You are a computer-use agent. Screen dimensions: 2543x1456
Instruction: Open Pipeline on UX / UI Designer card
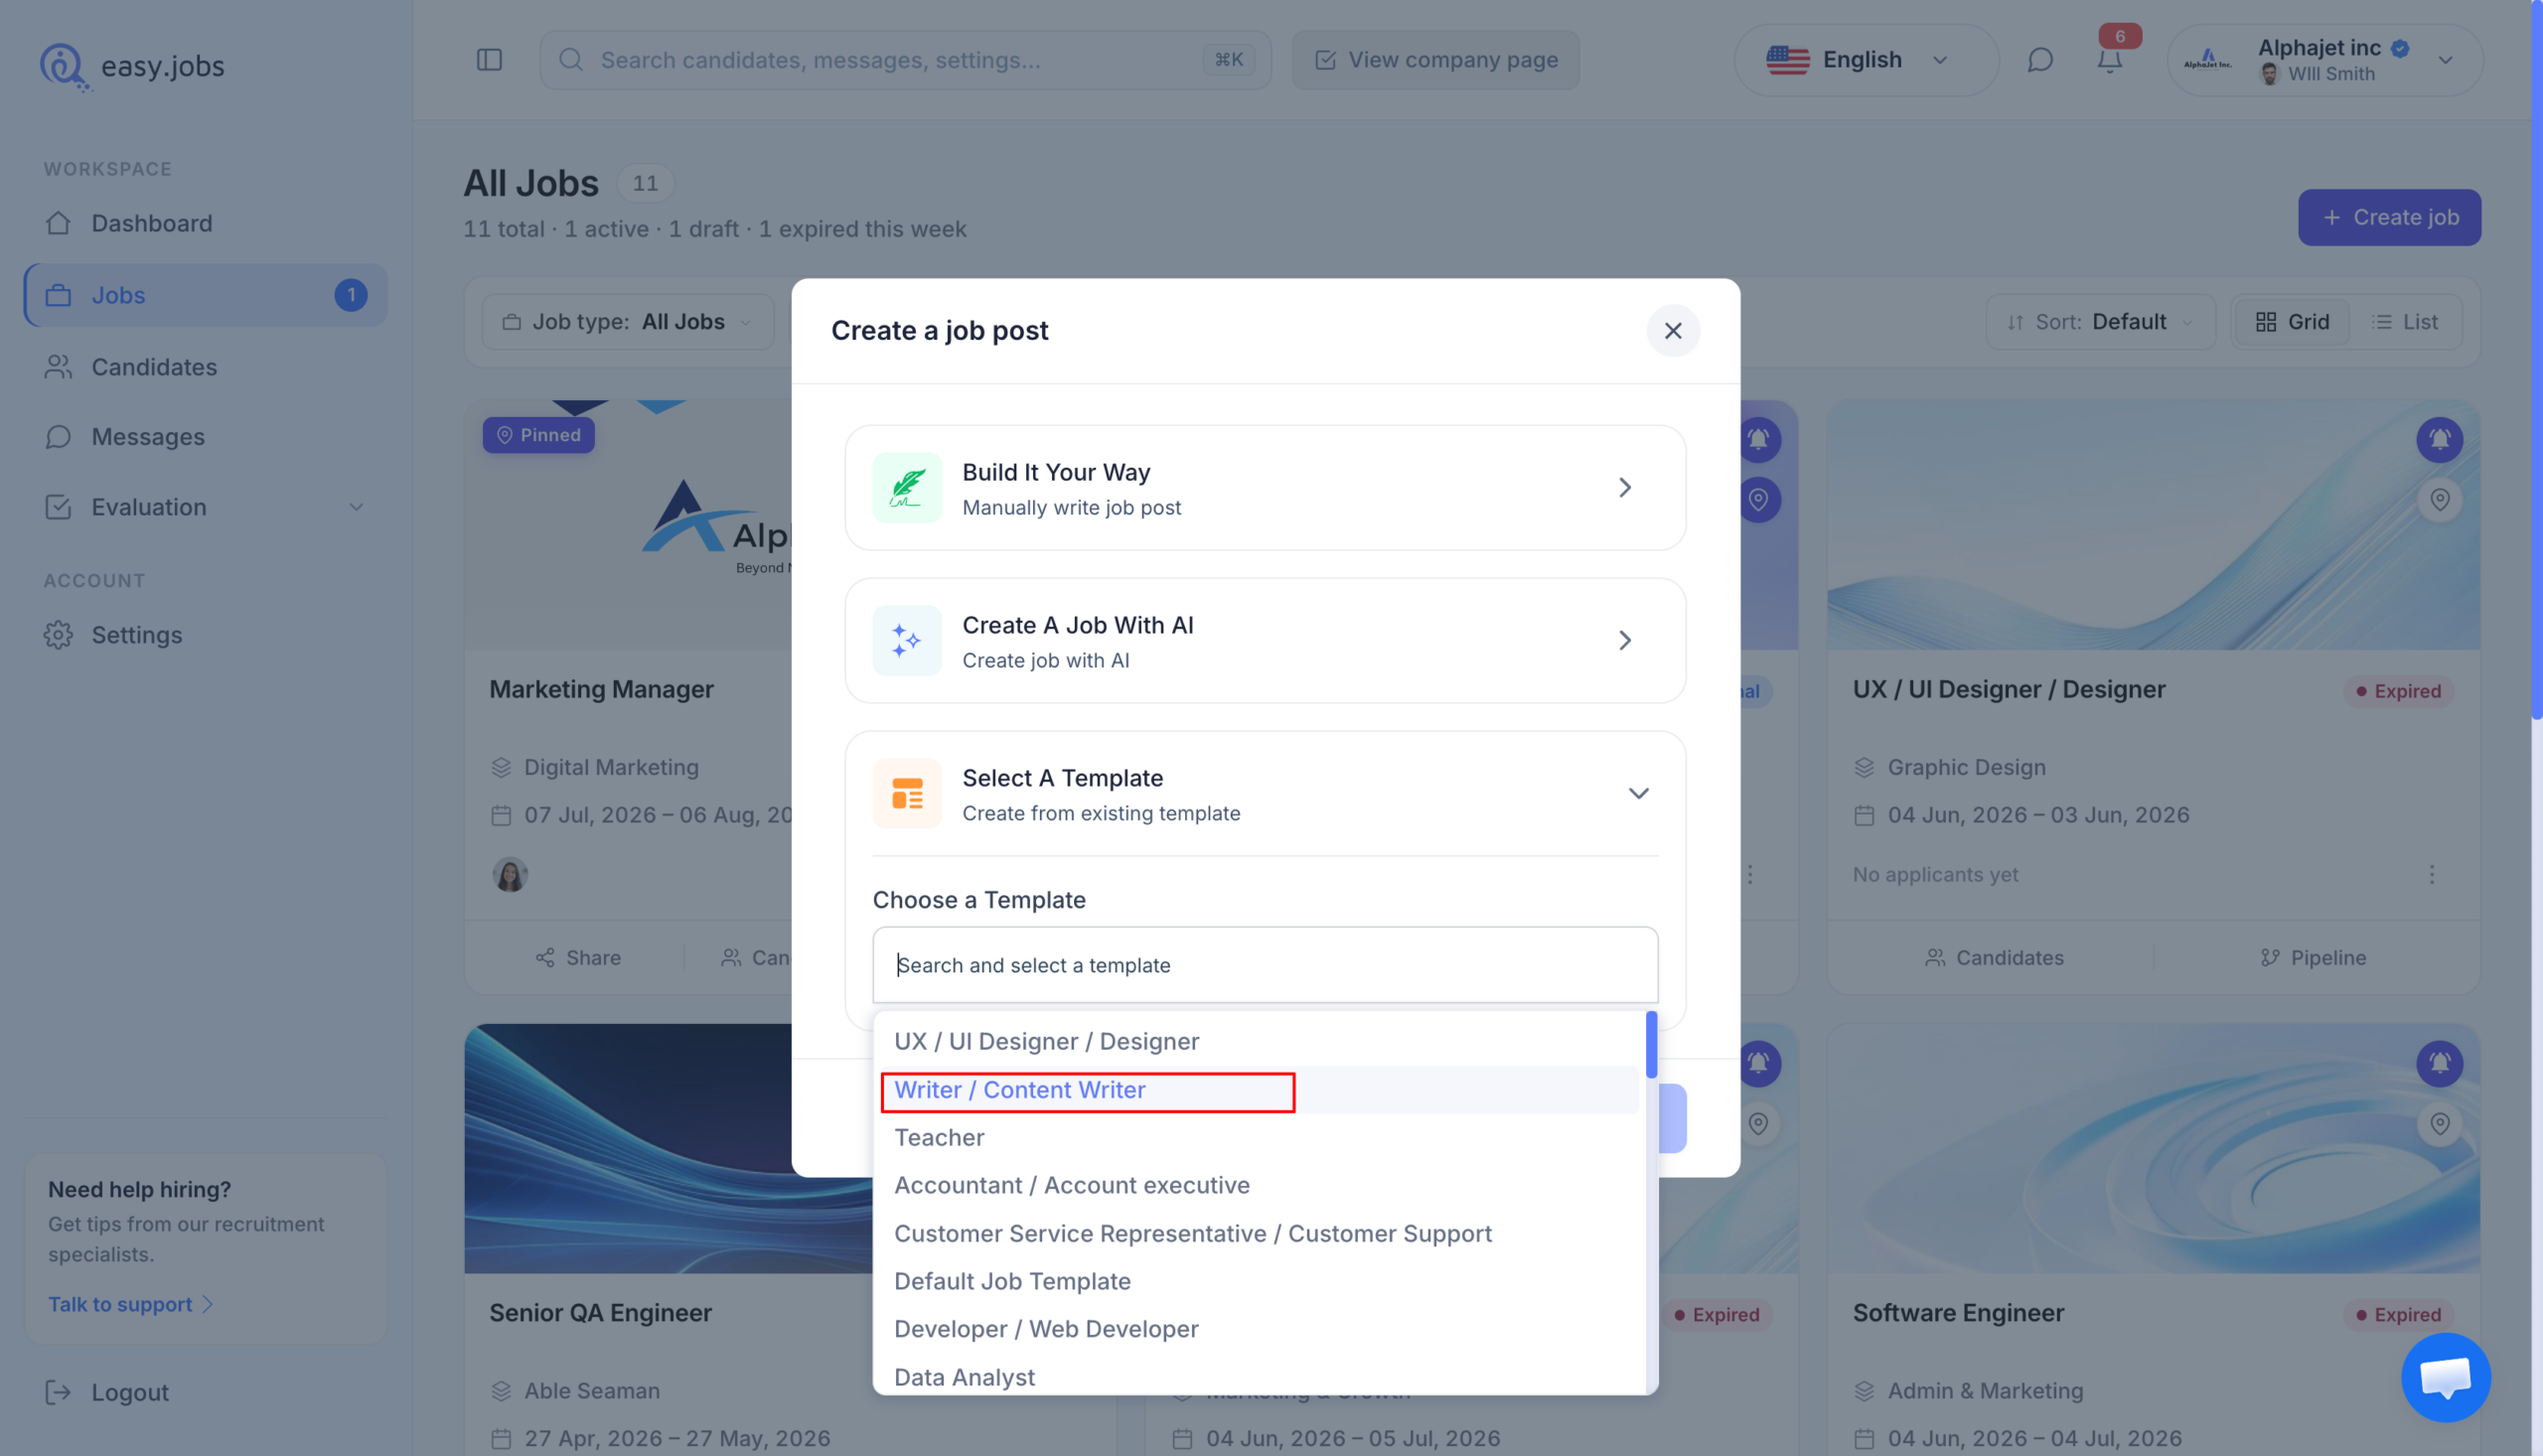(2313, 958)
